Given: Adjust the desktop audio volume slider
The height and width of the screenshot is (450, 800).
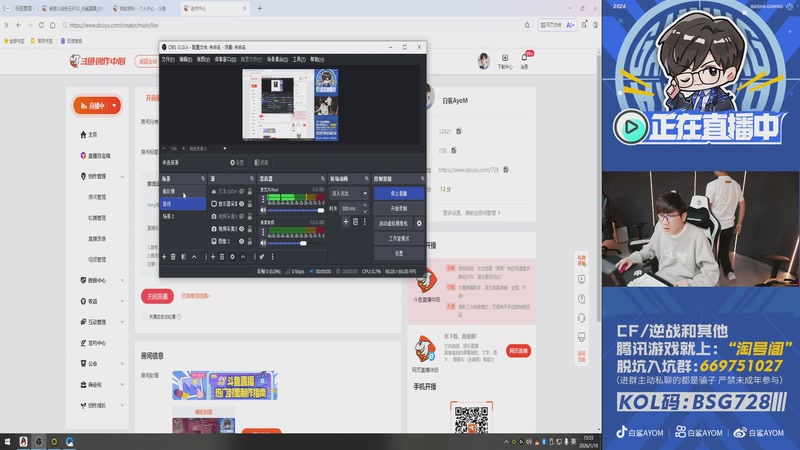Looking at the screenshot, I should click(296, 243).
